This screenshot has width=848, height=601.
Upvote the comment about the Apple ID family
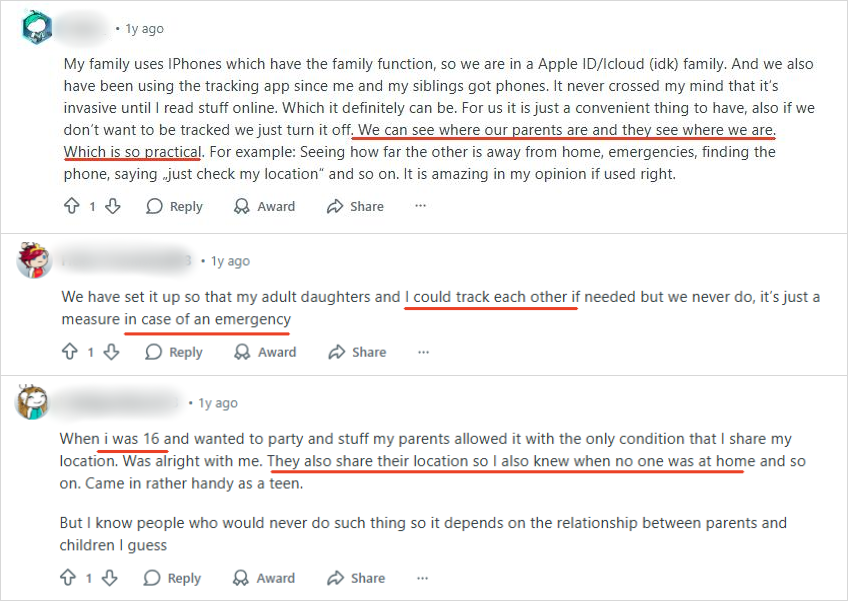(71, 205)
